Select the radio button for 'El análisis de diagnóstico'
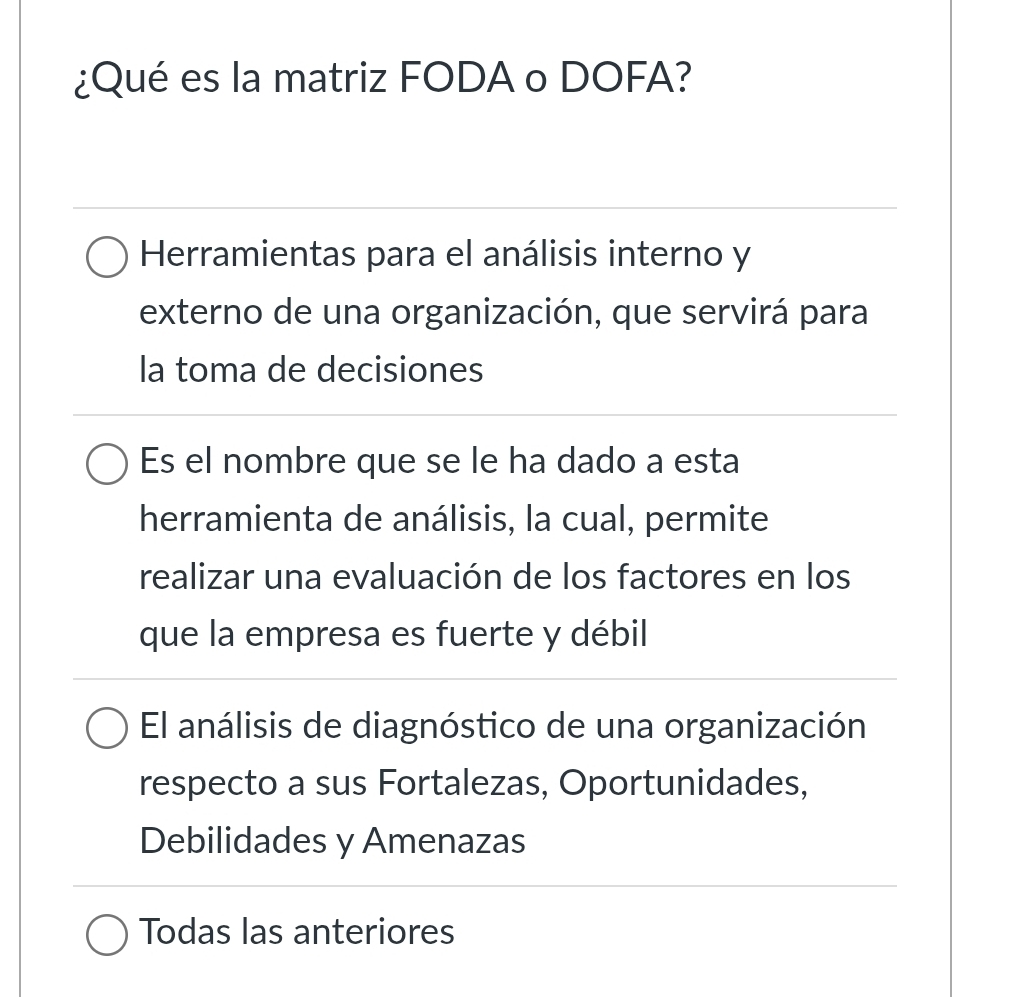 (106, 728)
